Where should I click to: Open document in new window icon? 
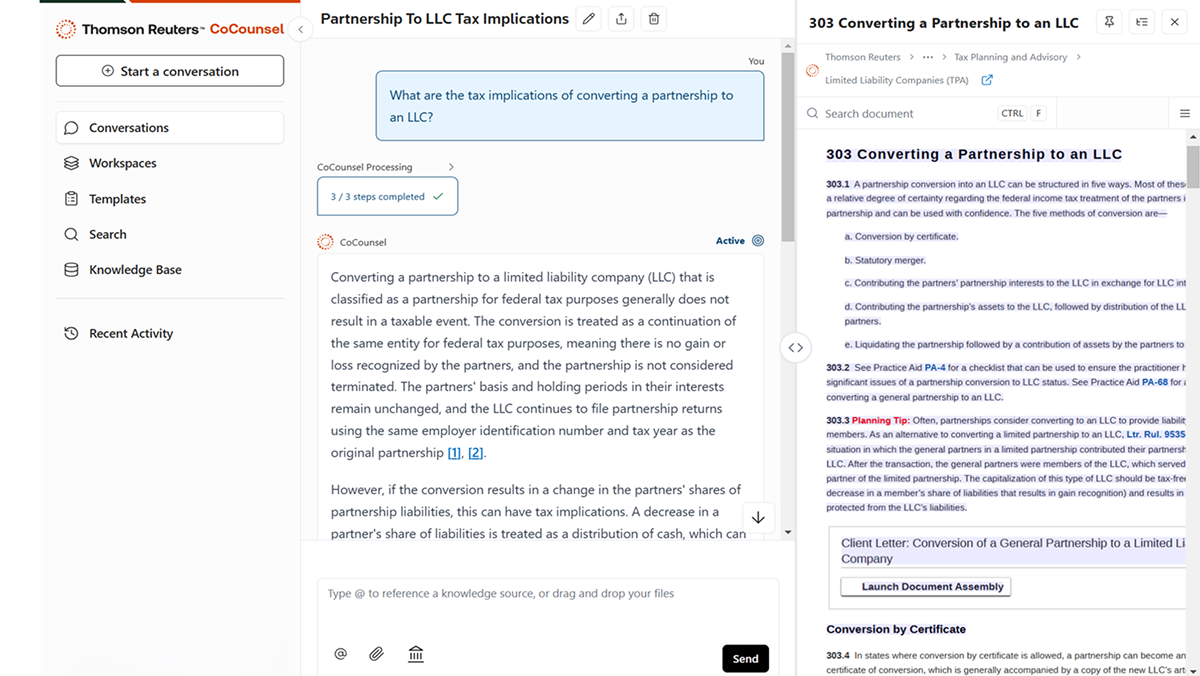click(987, 80)
